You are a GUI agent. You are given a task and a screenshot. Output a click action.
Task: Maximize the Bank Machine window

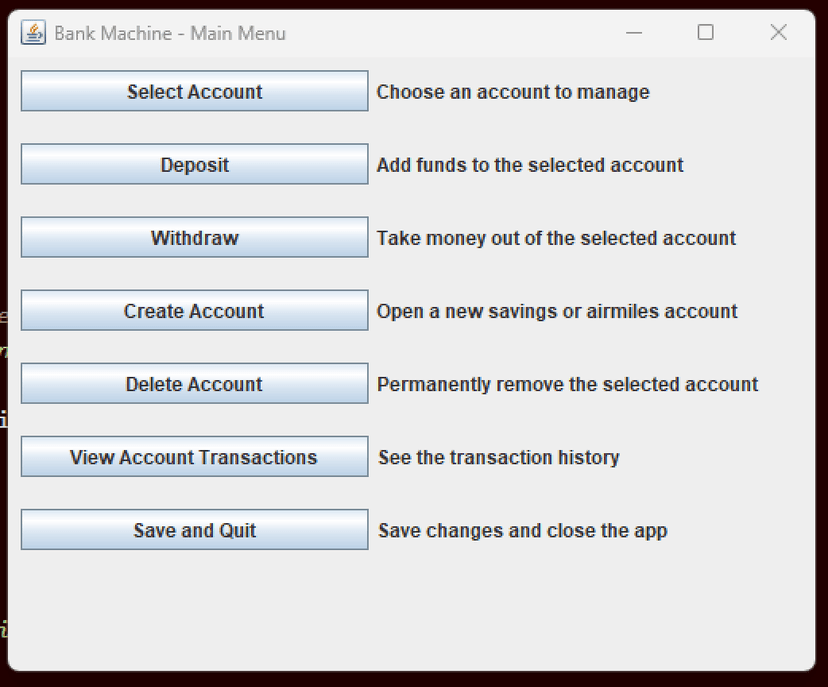click(705, 32)
